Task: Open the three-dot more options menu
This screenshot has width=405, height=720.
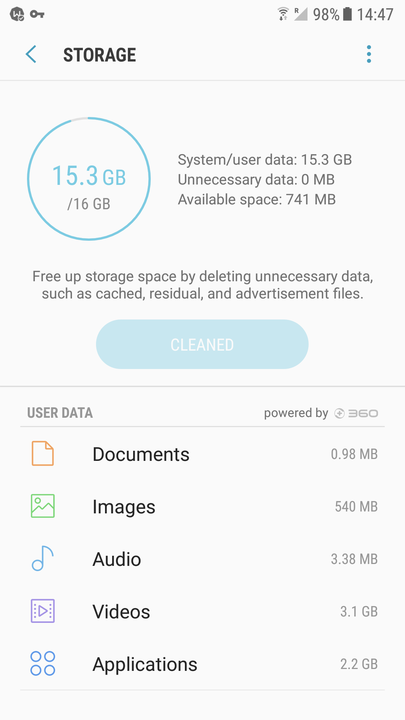Action: point(369,54)
